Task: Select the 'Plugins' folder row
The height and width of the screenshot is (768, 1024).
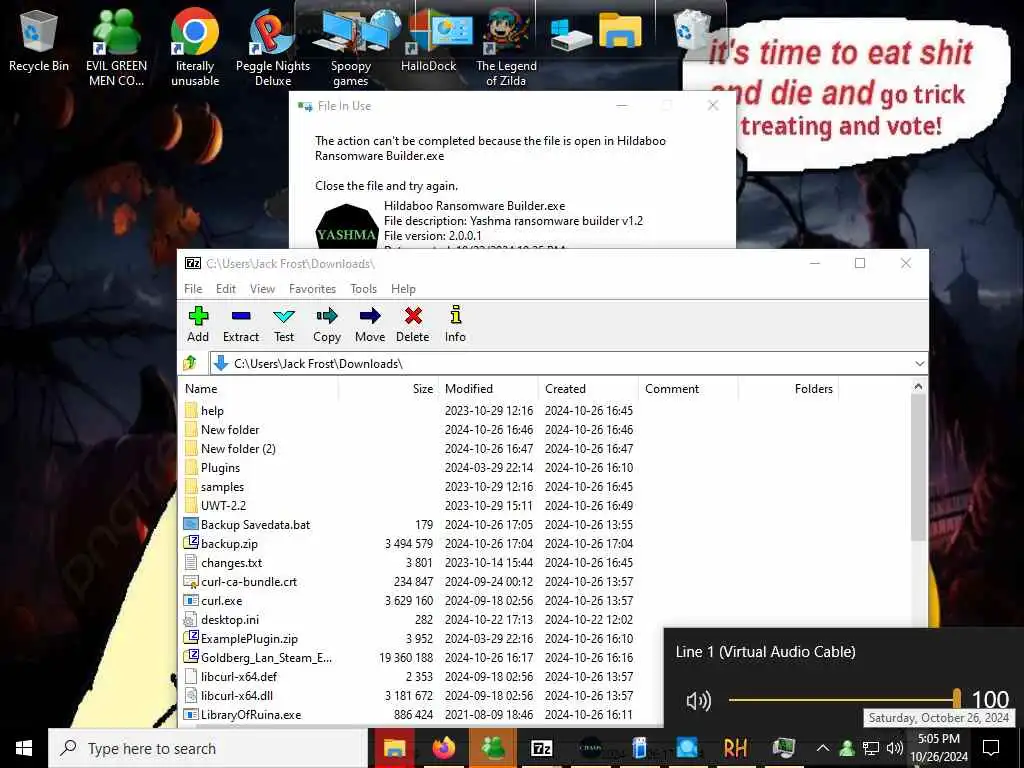Action: point(409,468)
